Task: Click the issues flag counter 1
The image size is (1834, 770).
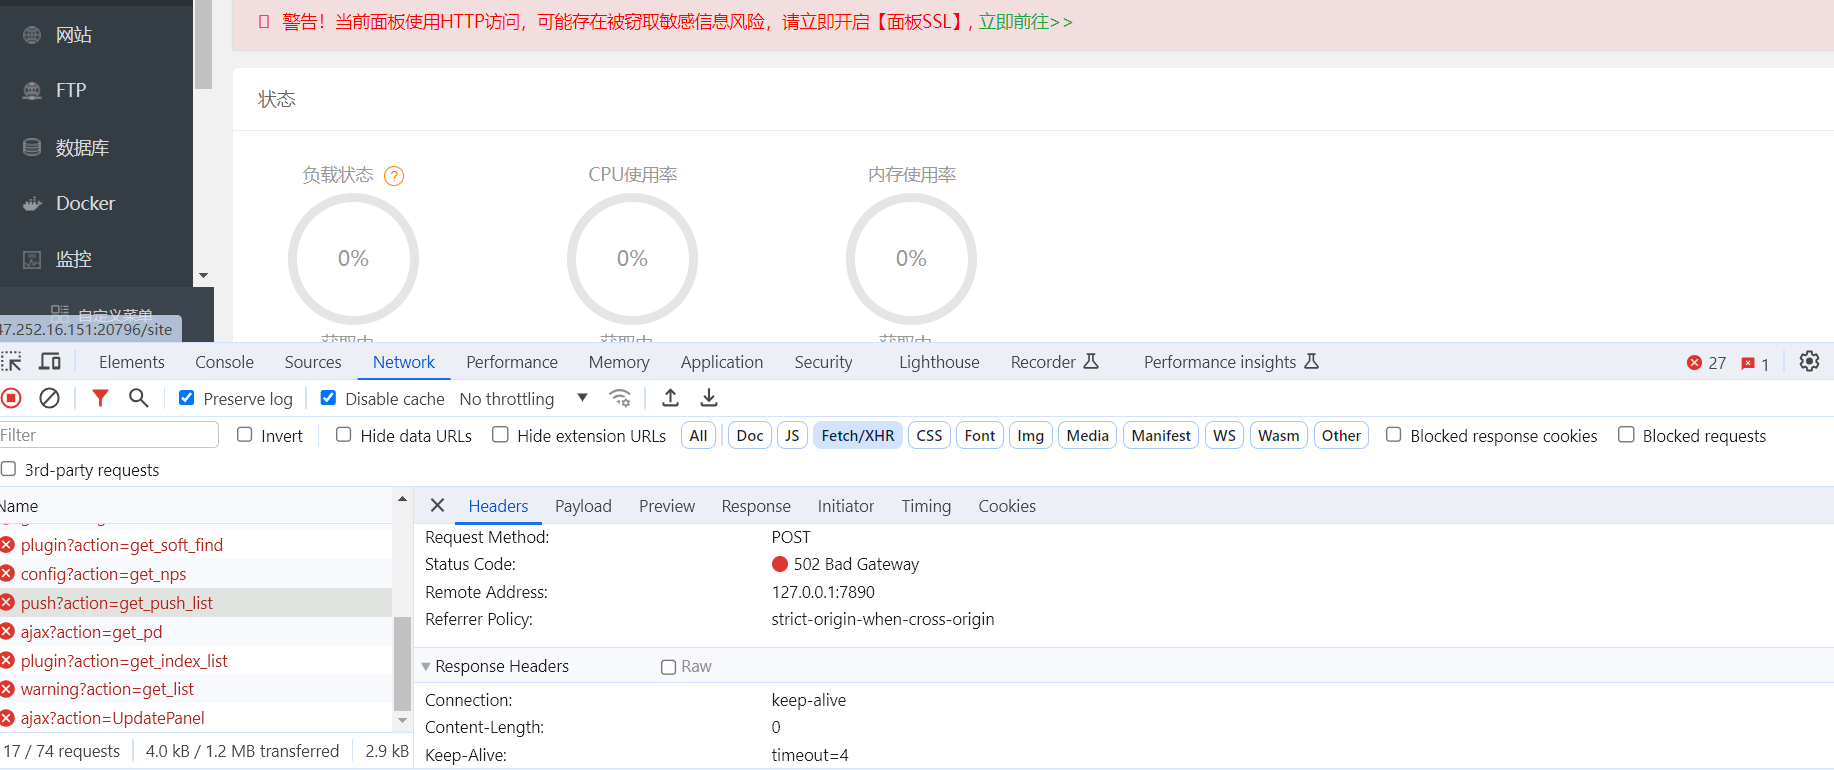Action: click(x=1755, y=363)
